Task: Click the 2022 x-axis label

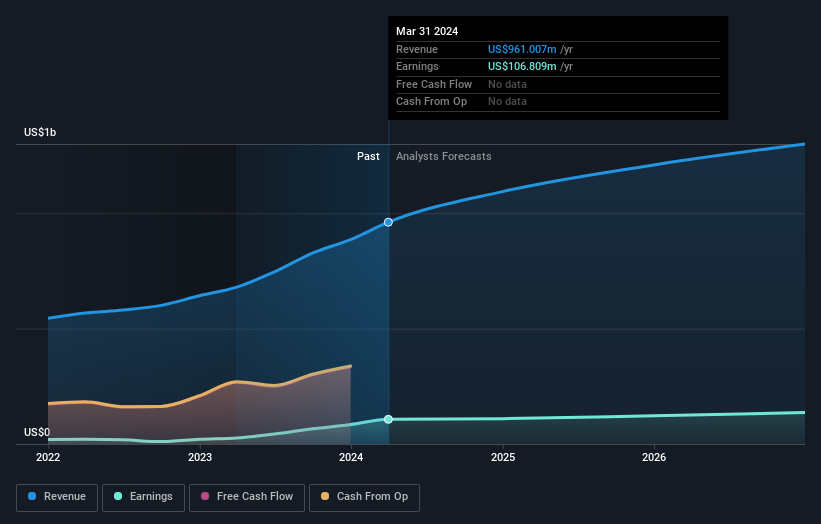Action: 48,457
